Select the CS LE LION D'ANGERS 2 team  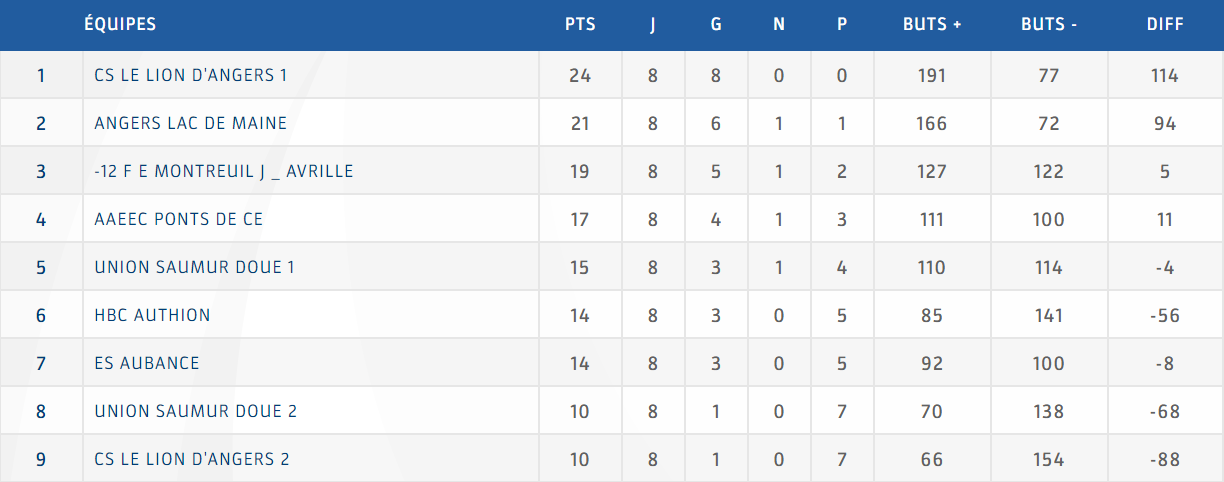click(x=191, y=459)
